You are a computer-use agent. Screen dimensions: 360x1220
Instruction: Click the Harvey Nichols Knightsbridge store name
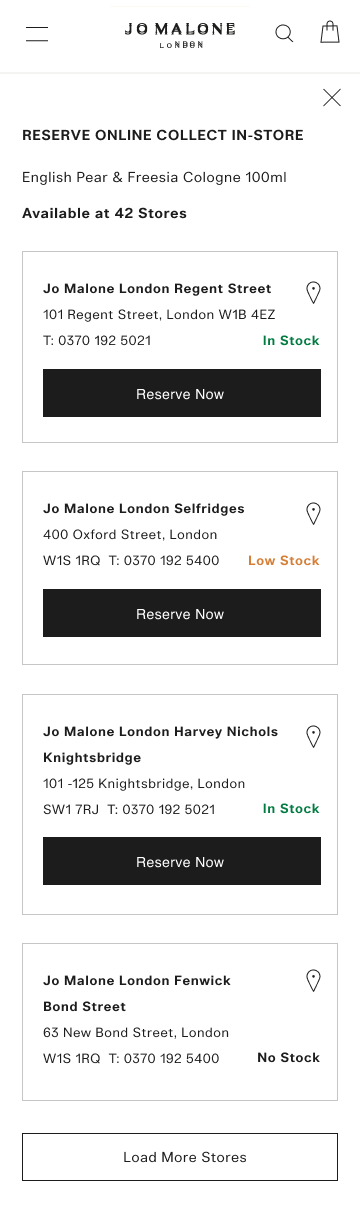161,745
